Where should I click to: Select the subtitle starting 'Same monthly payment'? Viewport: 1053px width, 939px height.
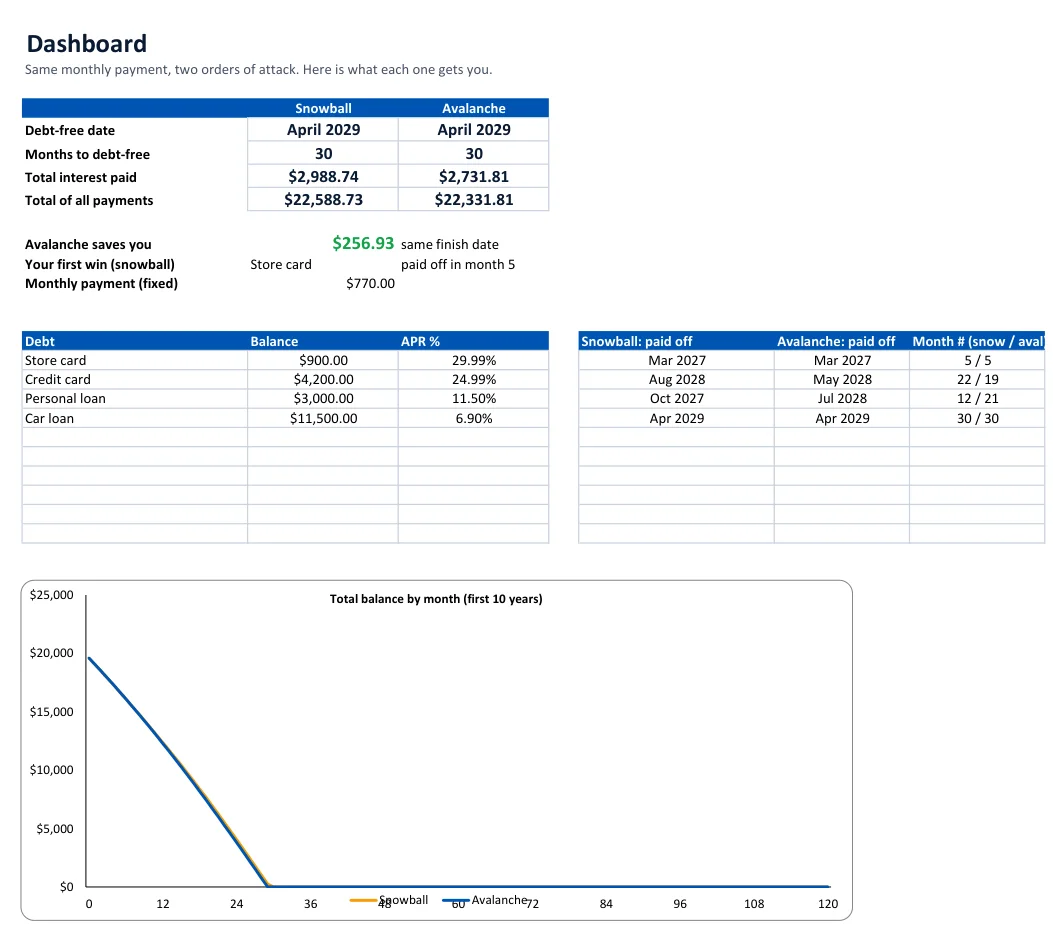[x=259, y=70]
